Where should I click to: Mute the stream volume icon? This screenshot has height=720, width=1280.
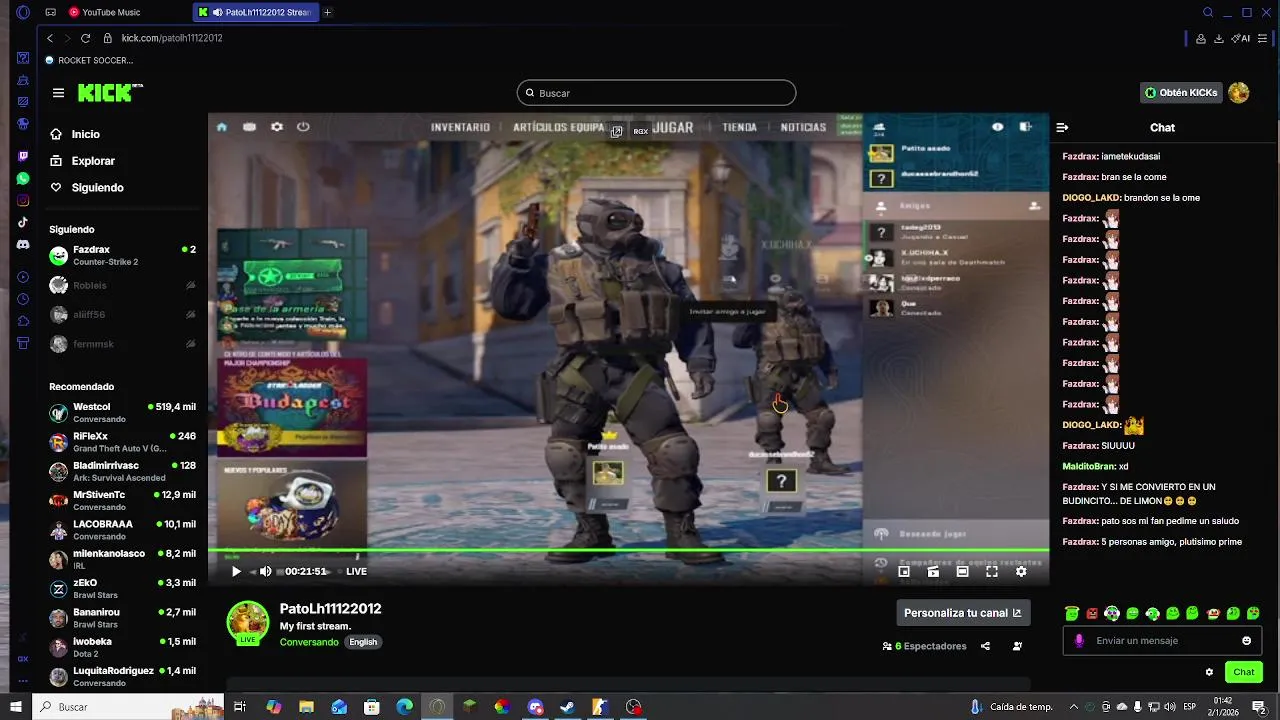(x=265, y=572)
